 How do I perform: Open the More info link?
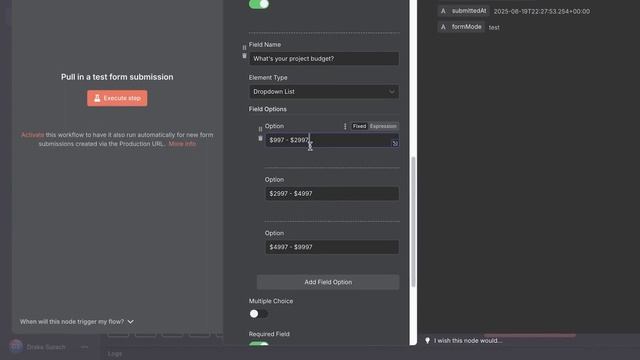[182, 144]
